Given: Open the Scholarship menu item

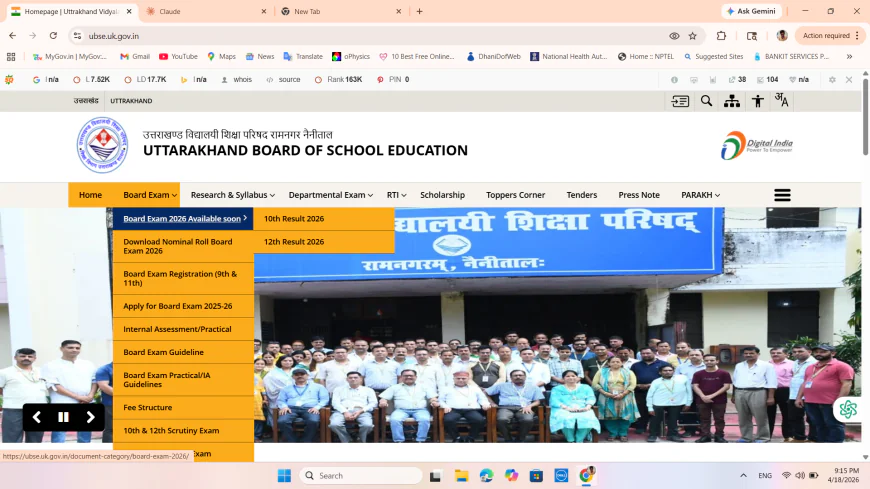Looking at the screenshot, I should pyautogui.click(x=442, y=195).
